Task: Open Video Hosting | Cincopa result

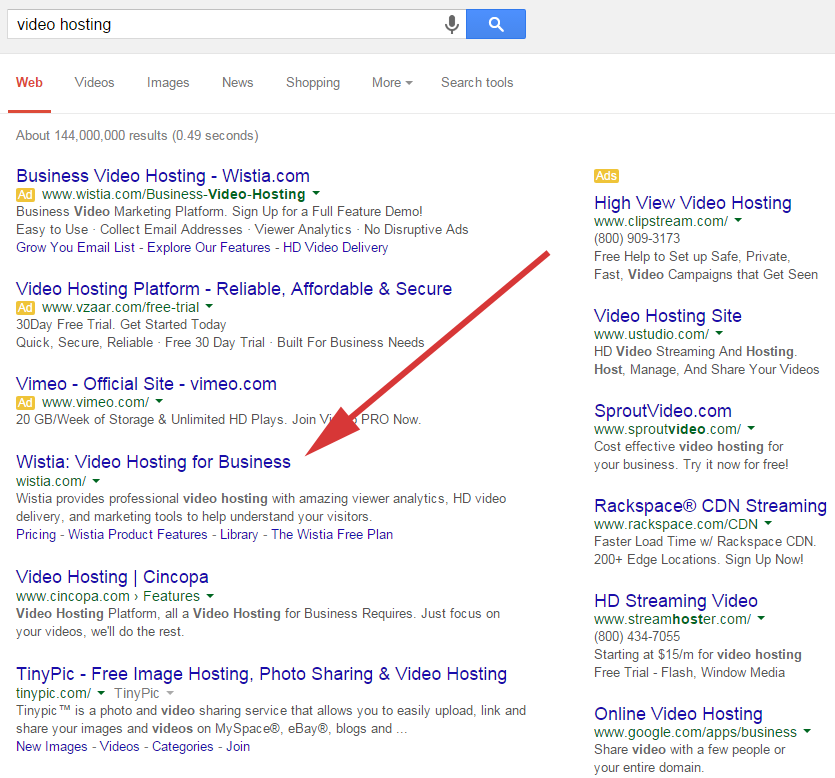Action: coord(112,577)
